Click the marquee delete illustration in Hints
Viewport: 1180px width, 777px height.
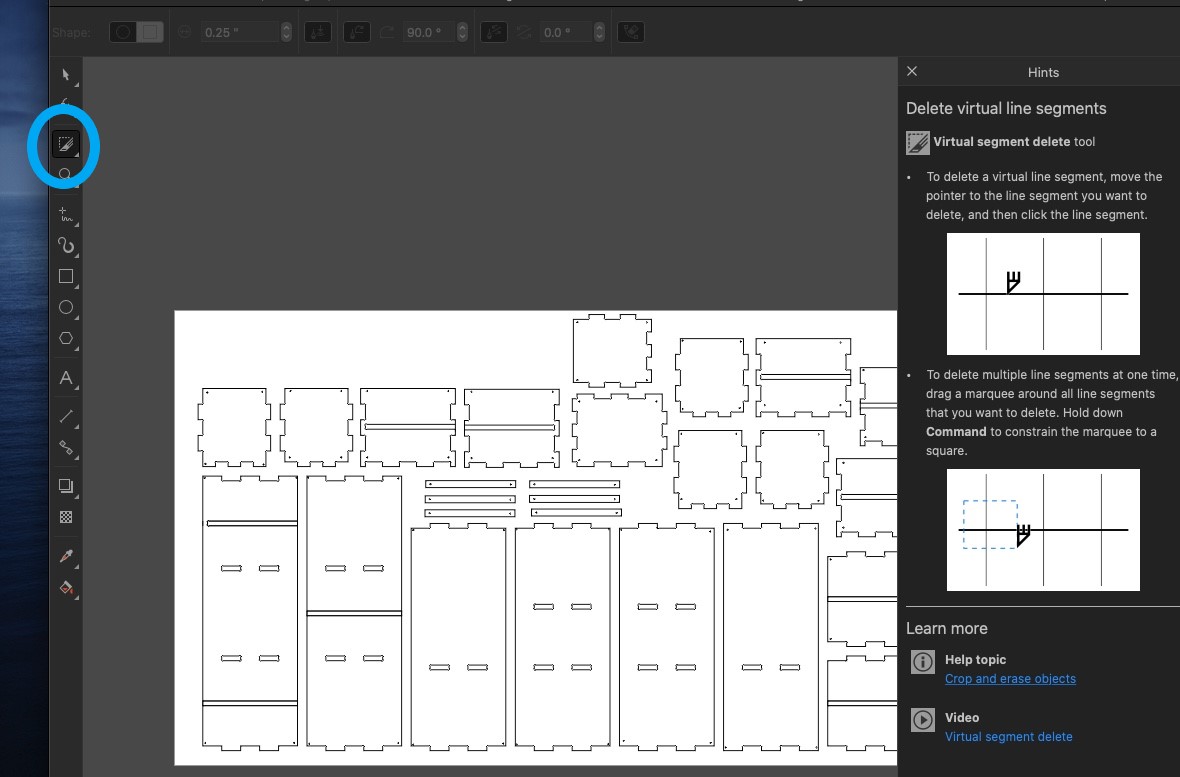click(1043, 530)
